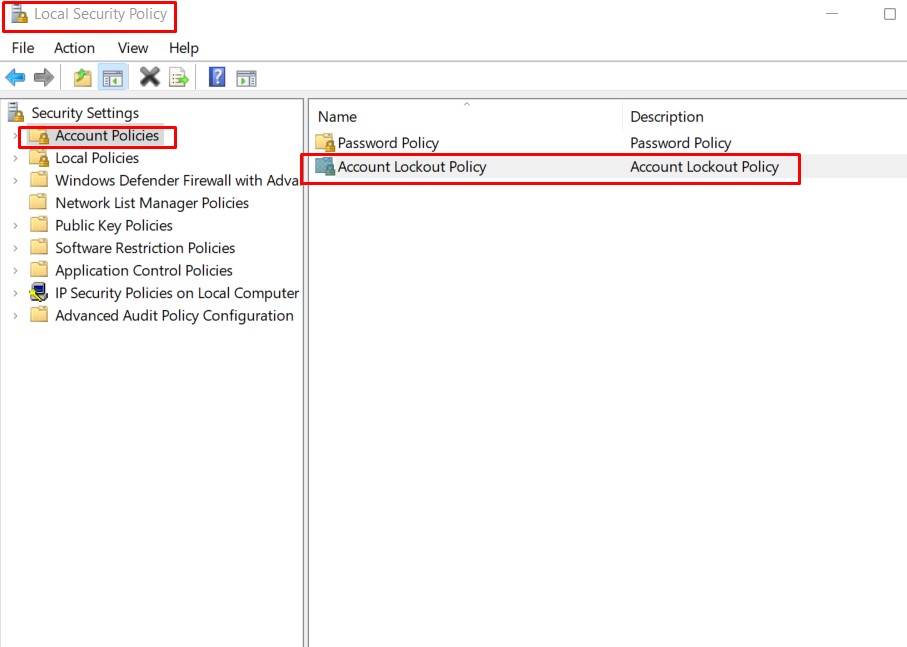Viewport: 907px width, 647px height.
Task: Click the Password Policy folder icon in list
Action: pos(325,142)
